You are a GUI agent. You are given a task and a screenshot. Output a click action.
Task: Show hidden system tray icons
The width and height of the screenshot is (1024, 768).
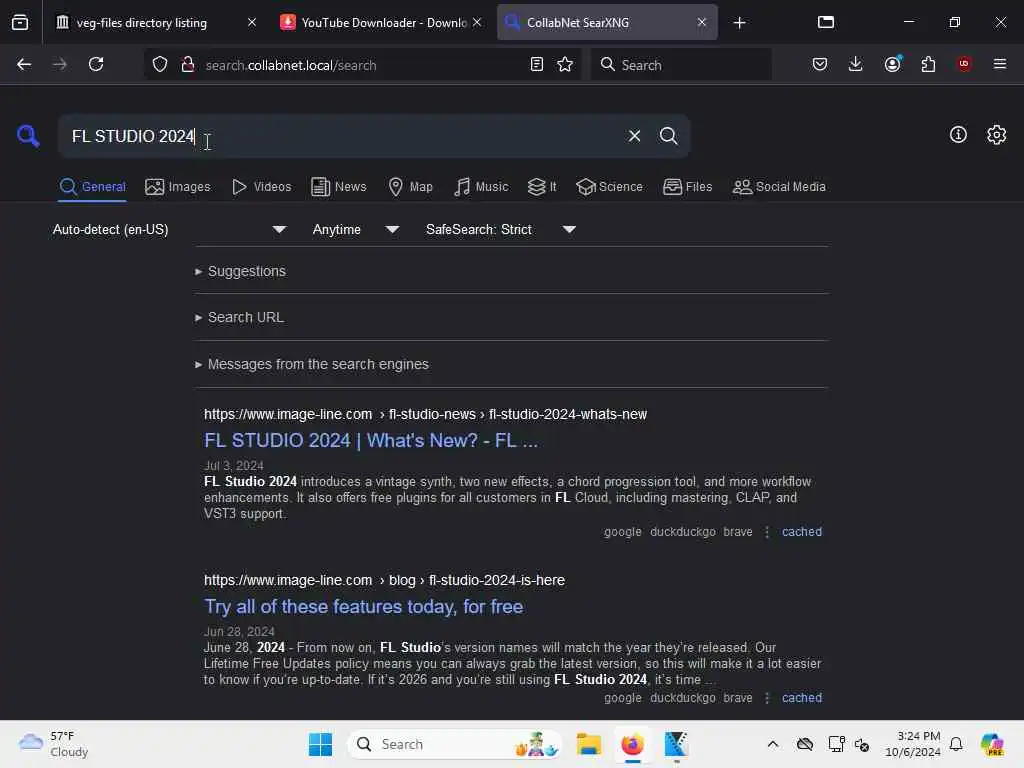coord(773,744)
